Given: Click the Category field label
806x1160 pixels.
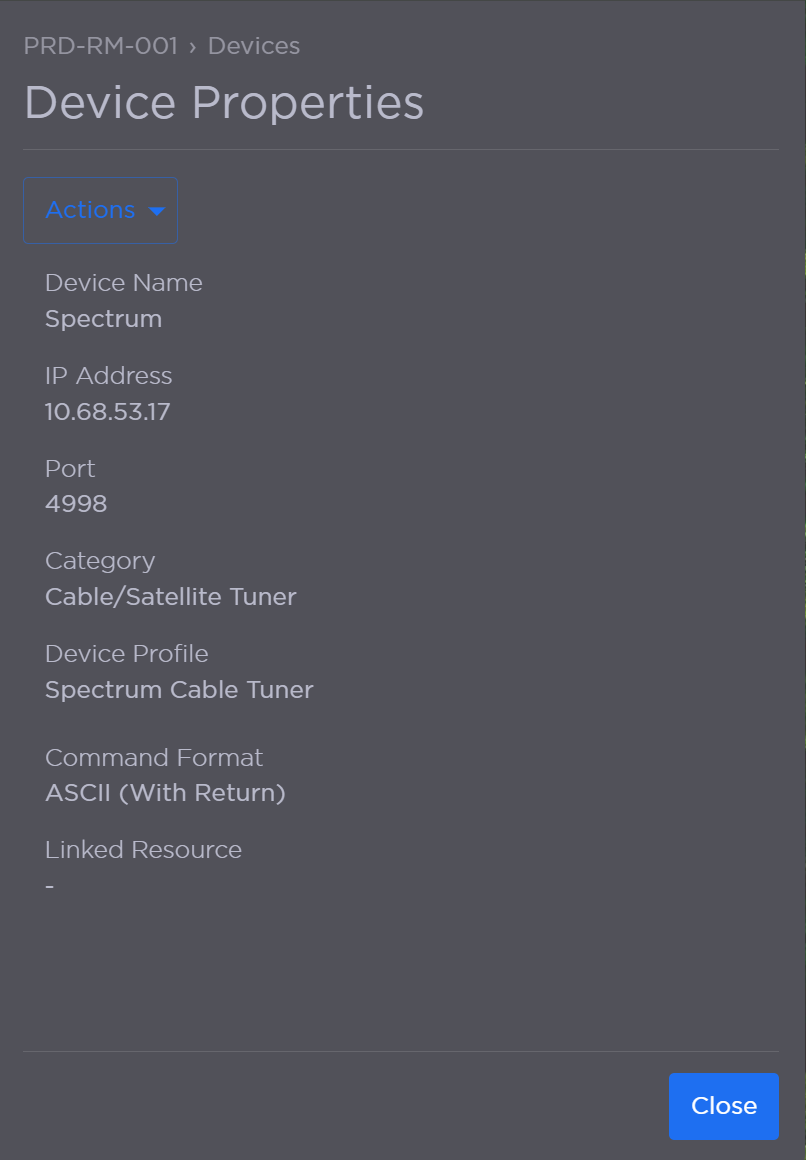Looking at the screenshot, I should pos(100,561).
